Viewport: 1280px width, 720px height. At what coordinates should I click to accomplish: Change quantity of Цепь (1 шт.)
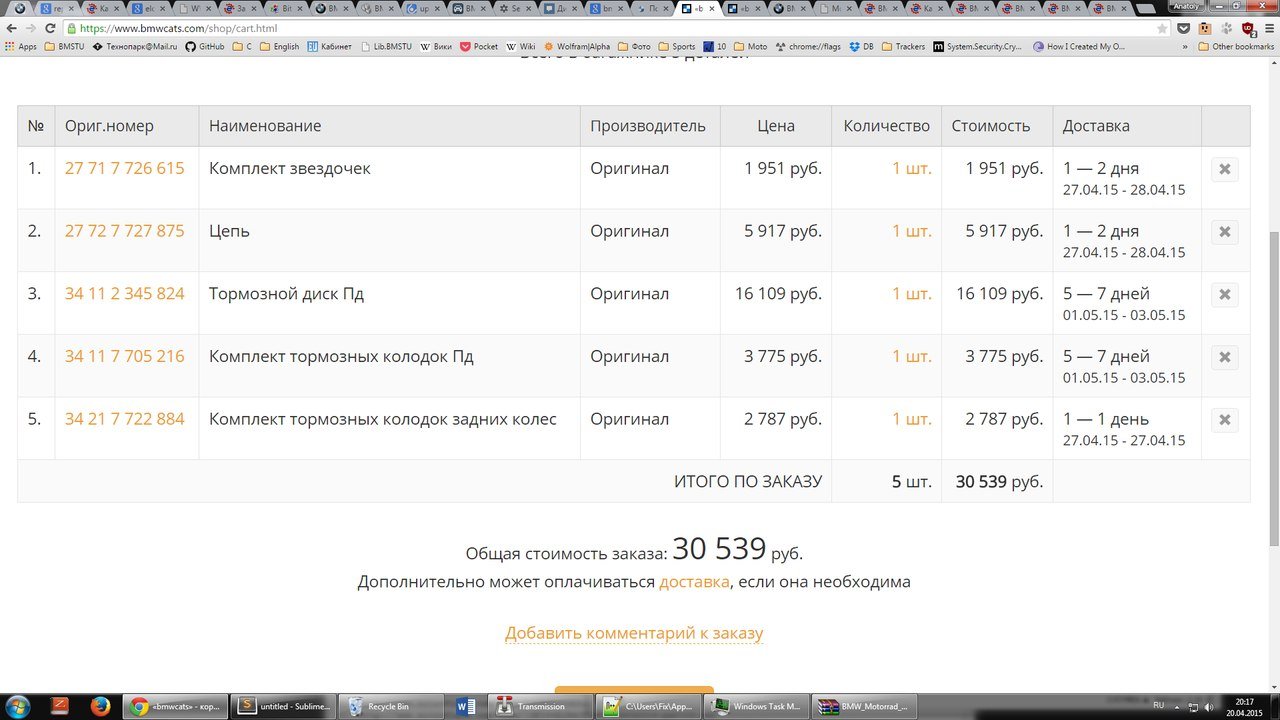911,231
